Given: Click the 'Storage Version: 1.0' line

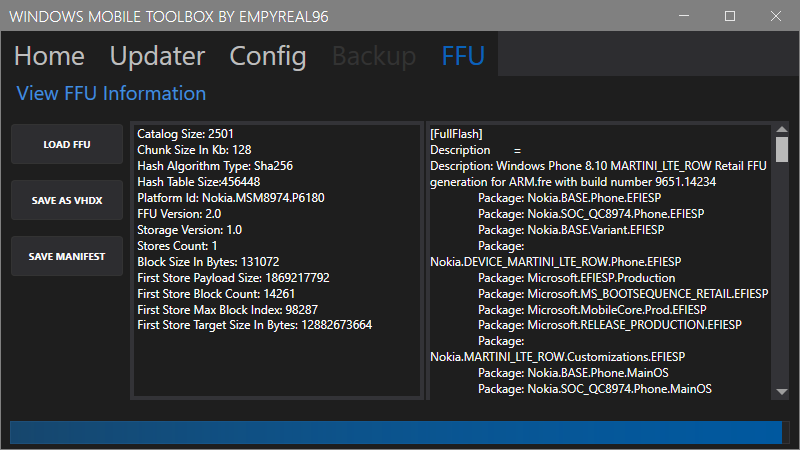Looking at the screenshot, I should [x=189, y=230].
